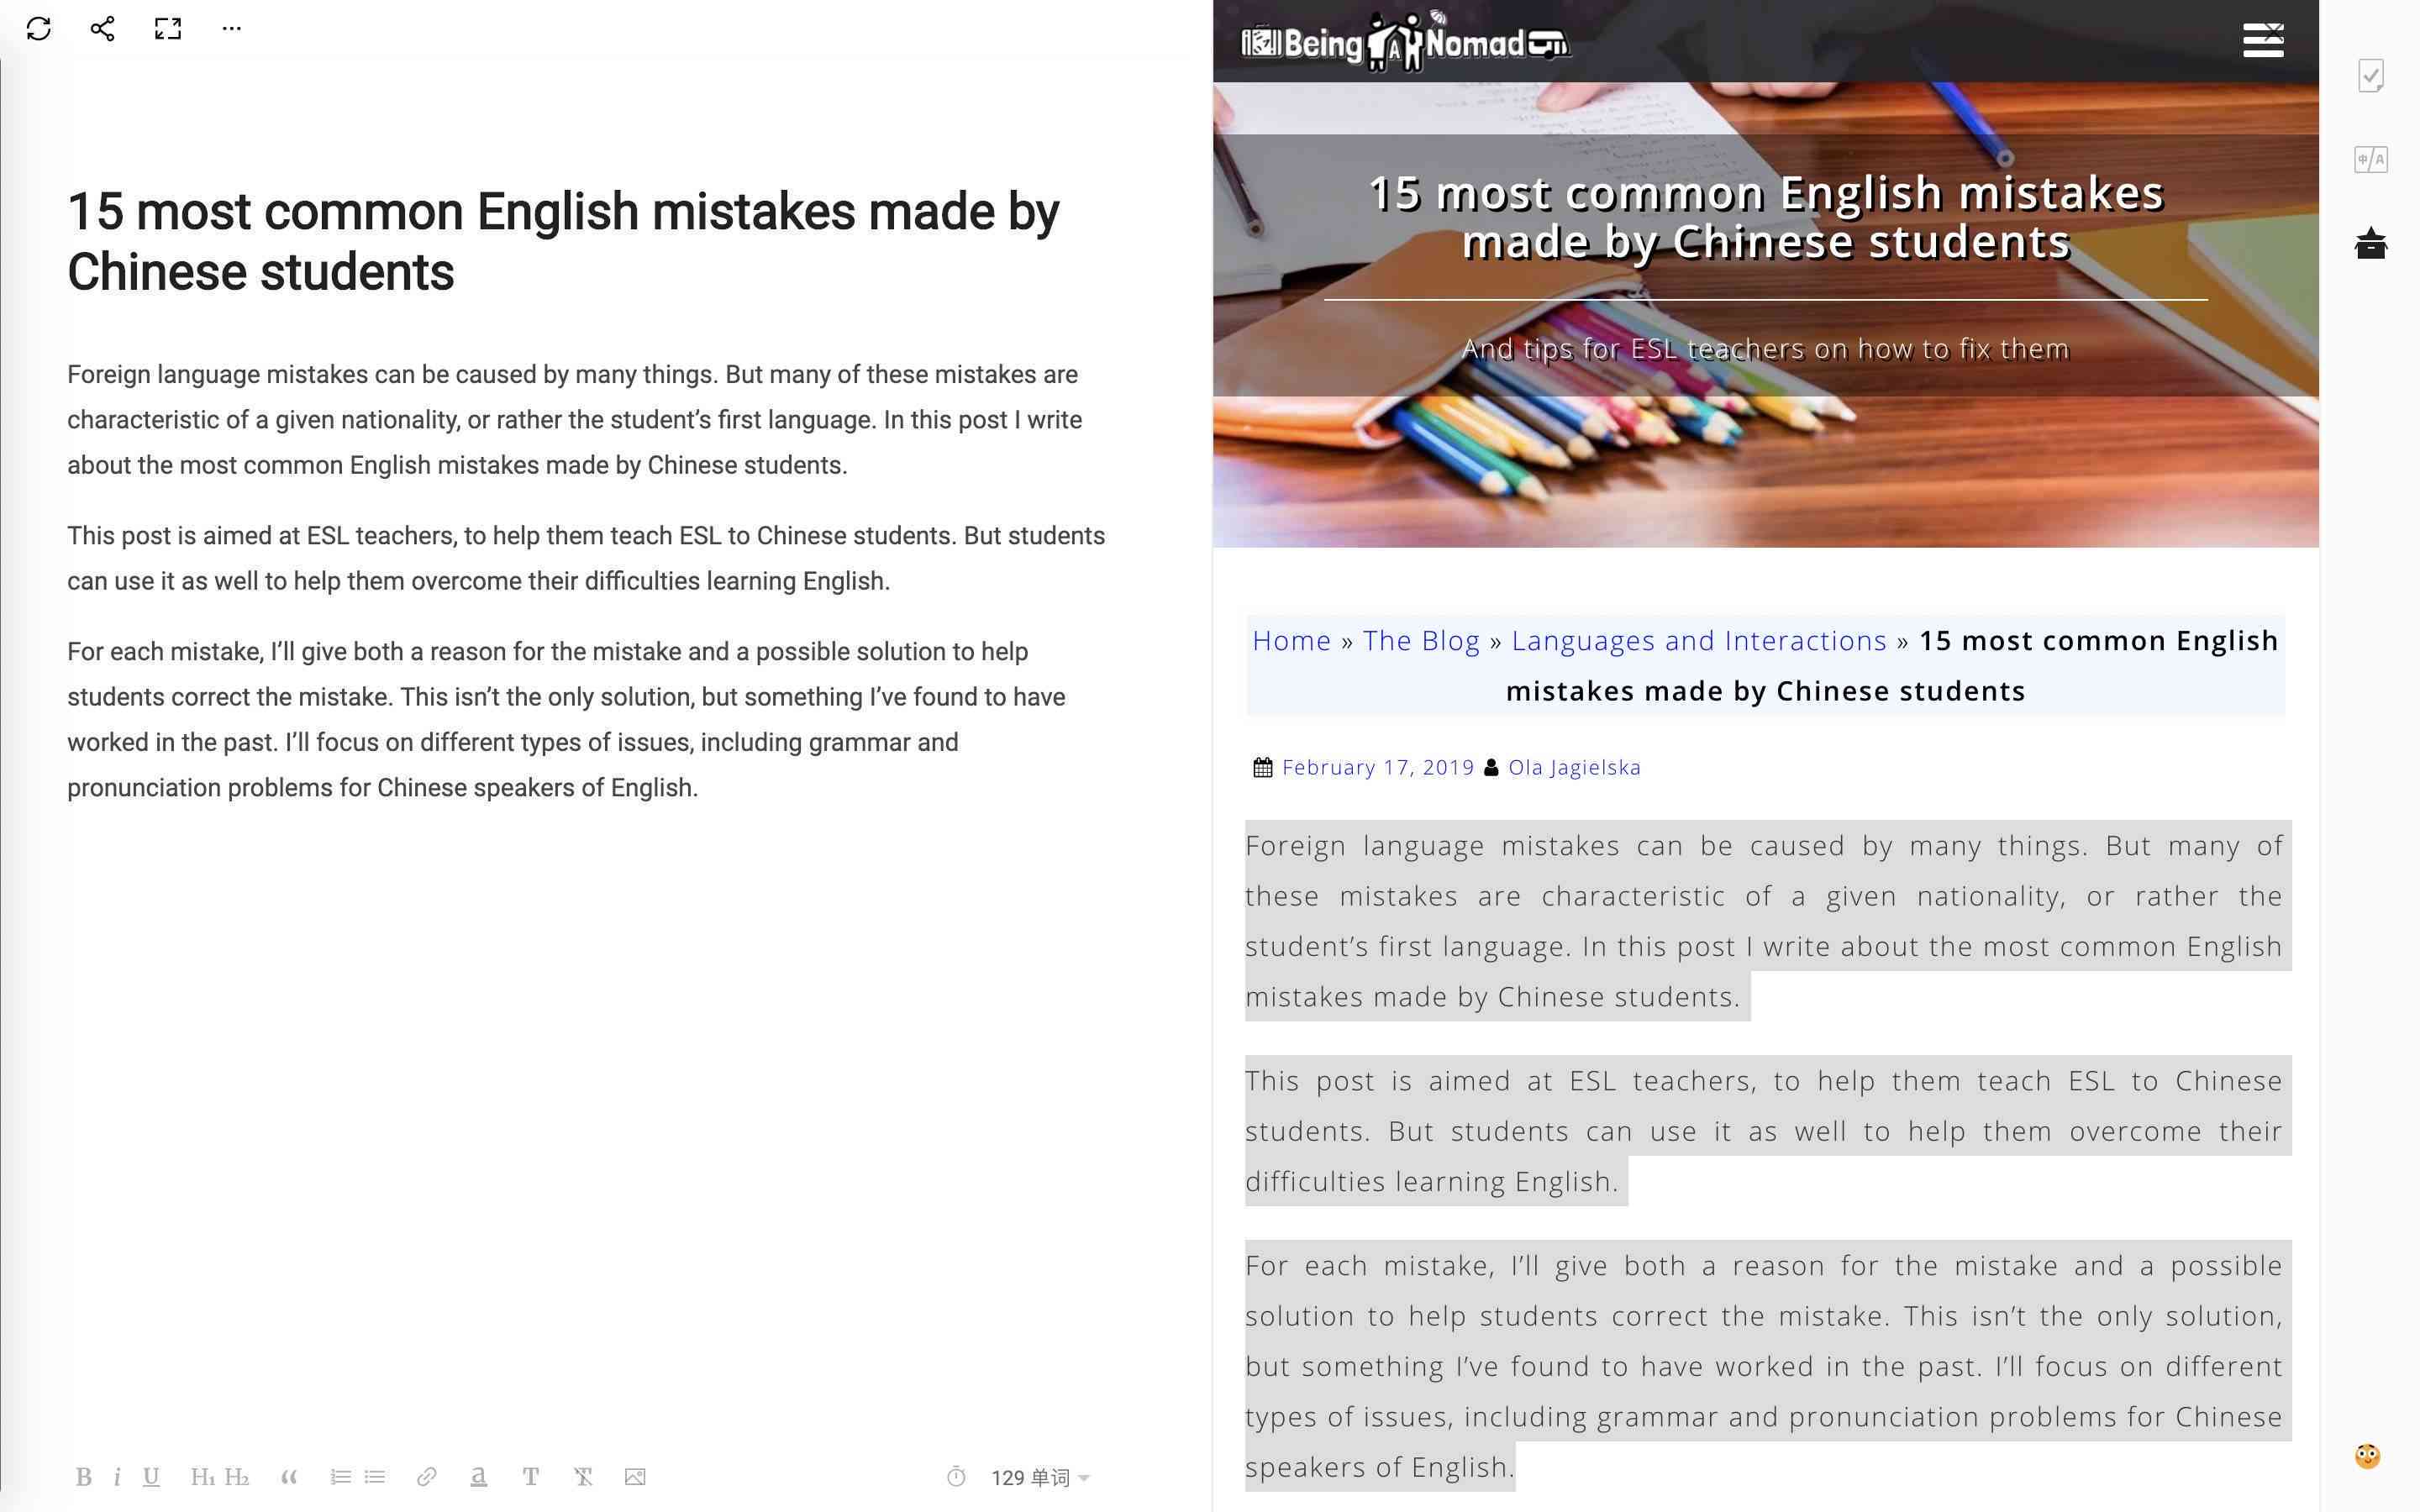
Task: Click the share icon in top toolbar
Action: (x=99, y=28)
